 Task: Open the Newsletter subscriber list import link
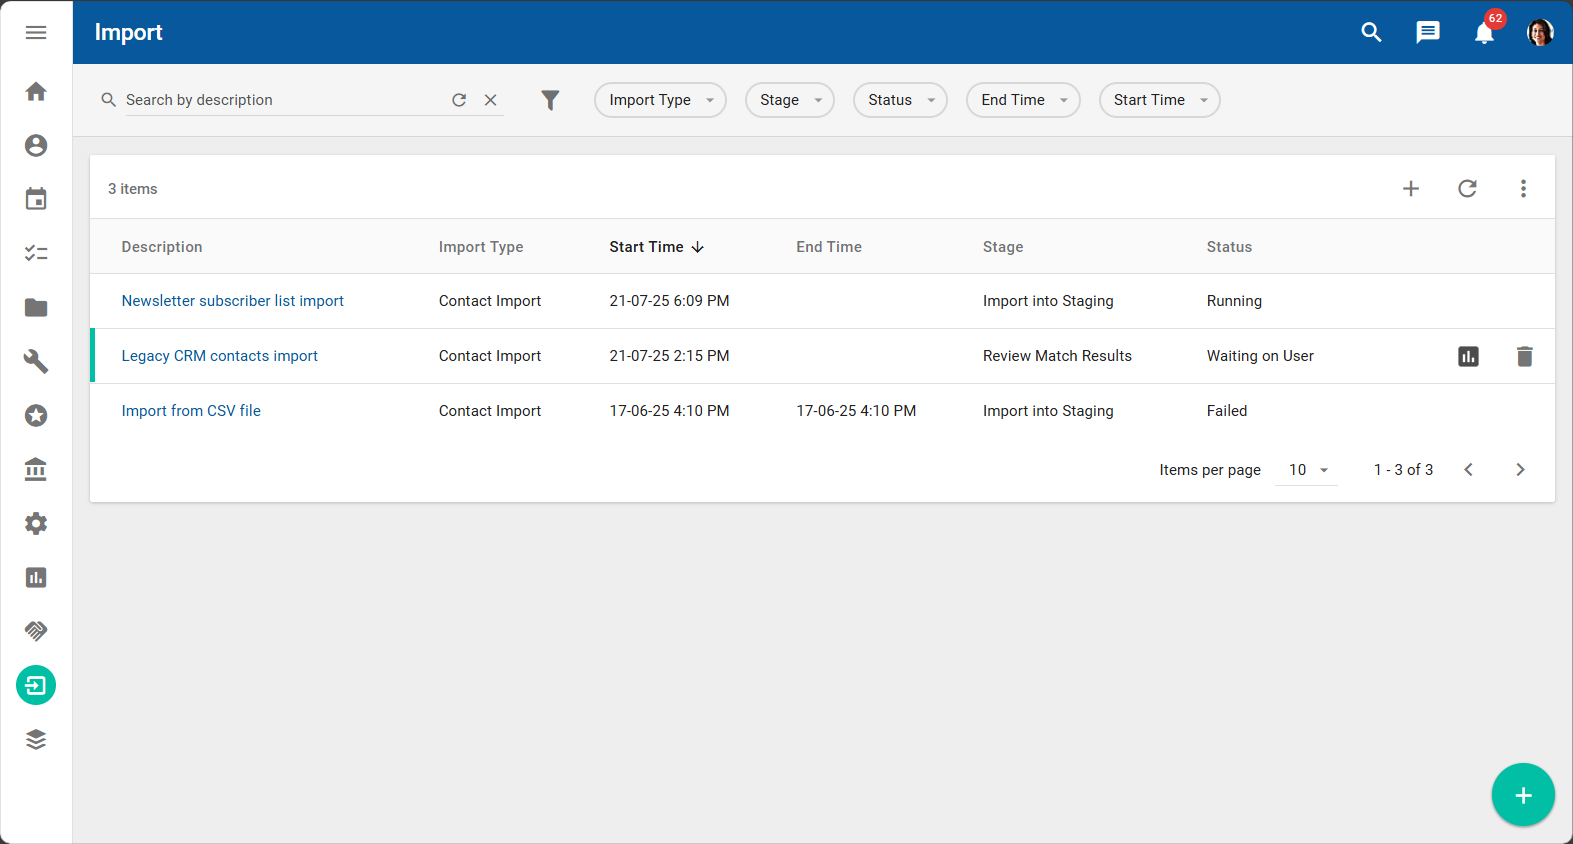point(232,301)
